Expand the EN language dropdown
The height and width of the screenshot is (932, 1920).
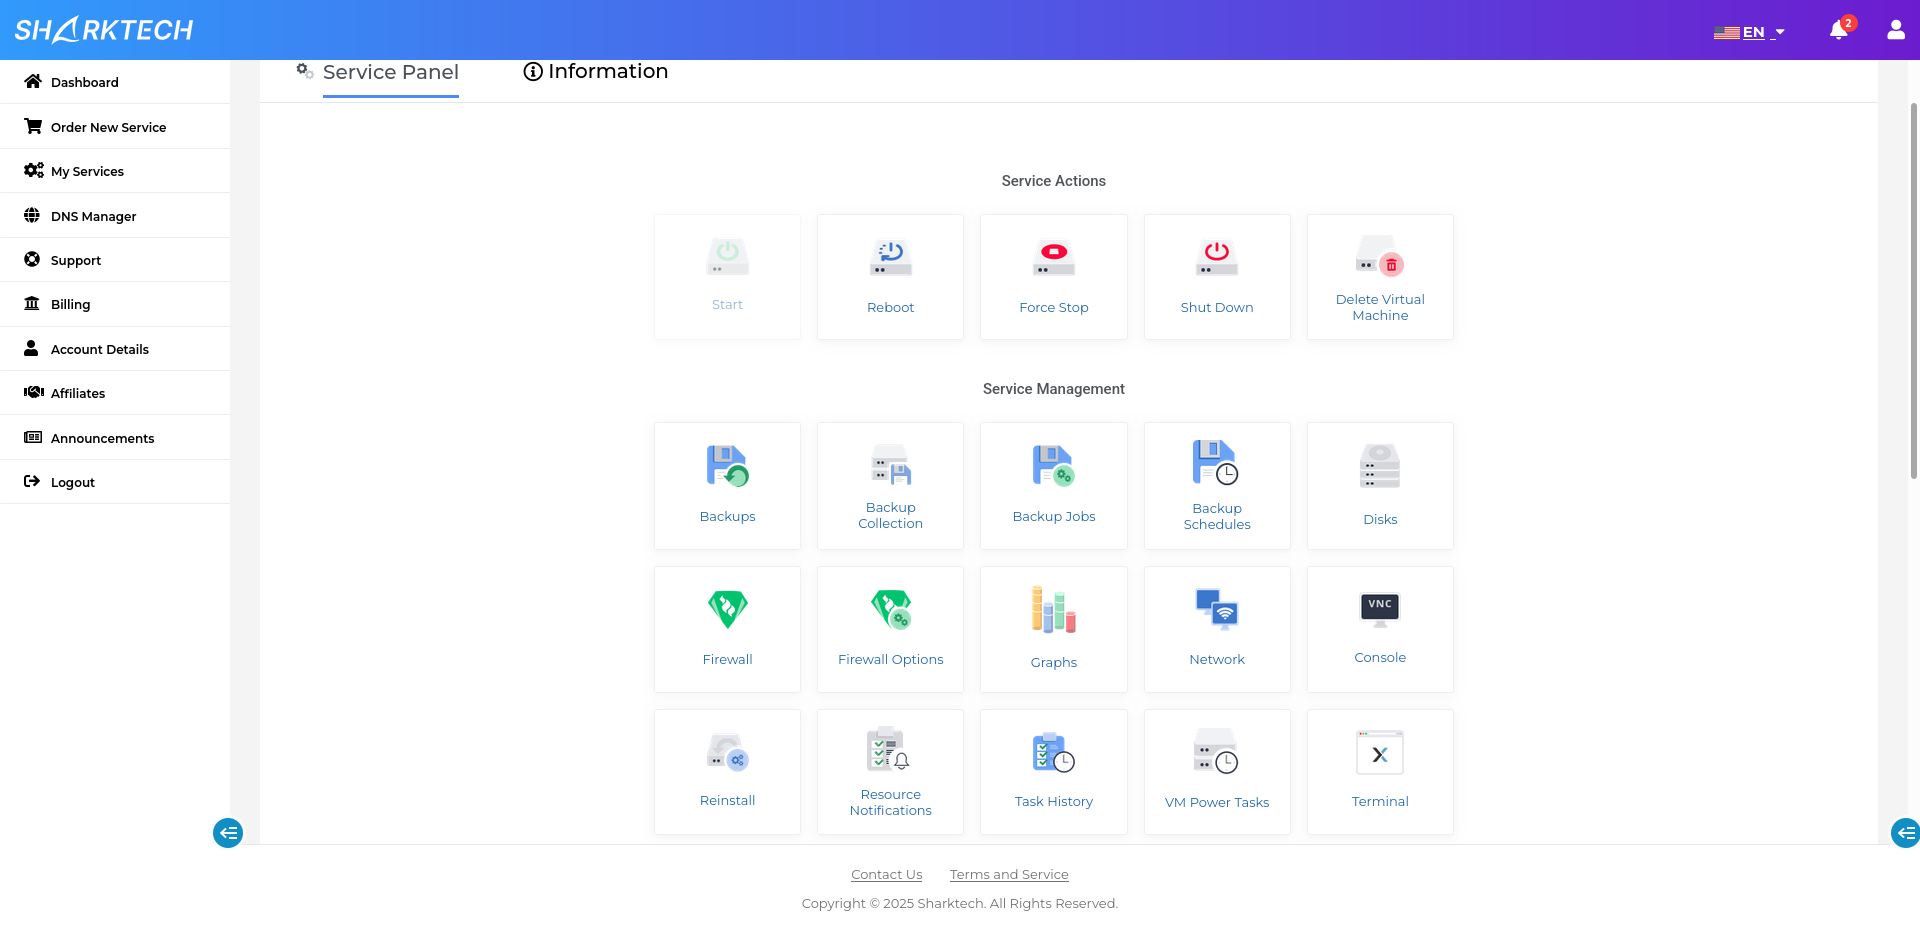[1752, 31]
